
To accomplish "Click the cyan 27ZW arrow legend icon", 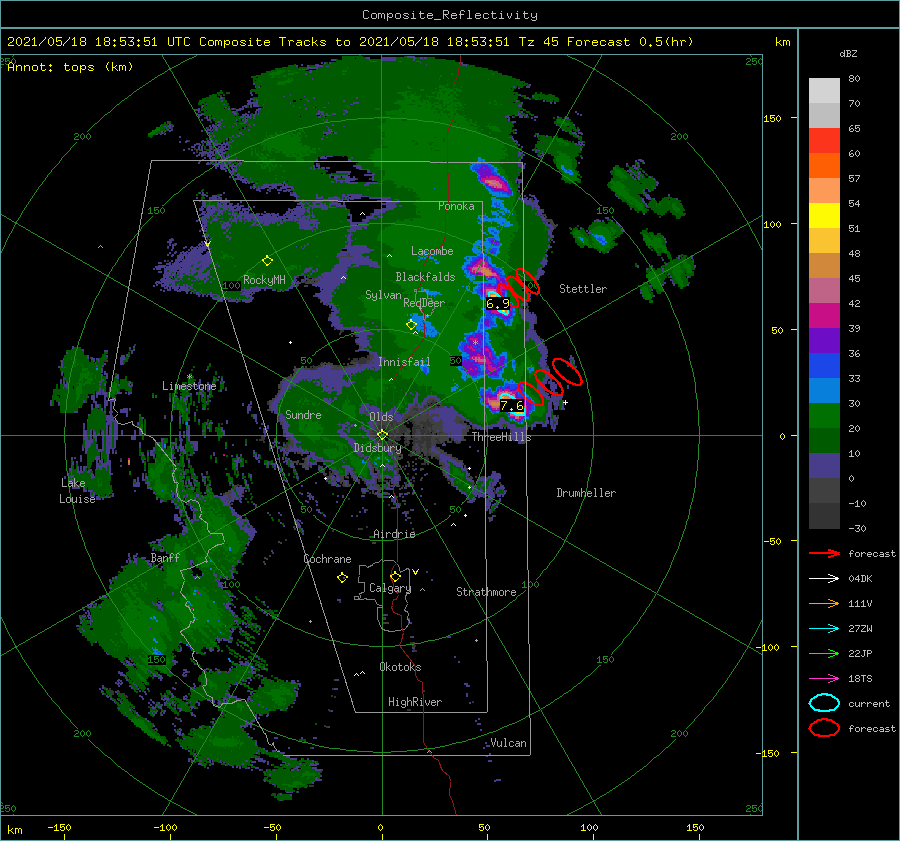I will point(824,629).
